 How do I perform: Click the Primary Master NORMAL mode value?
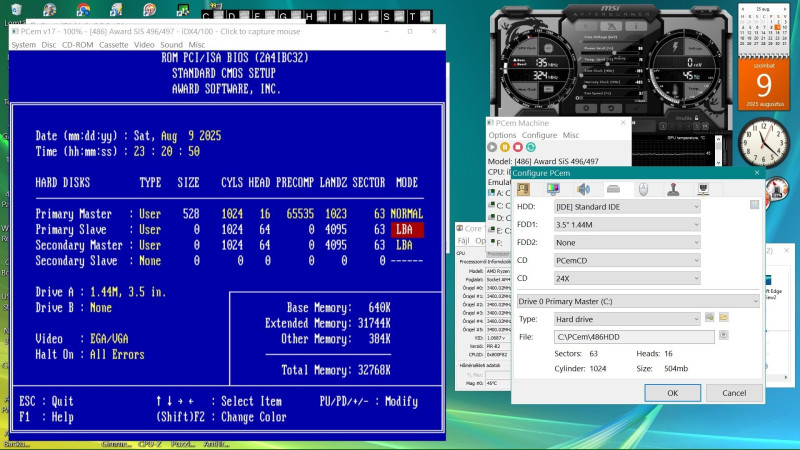(407, 214)
